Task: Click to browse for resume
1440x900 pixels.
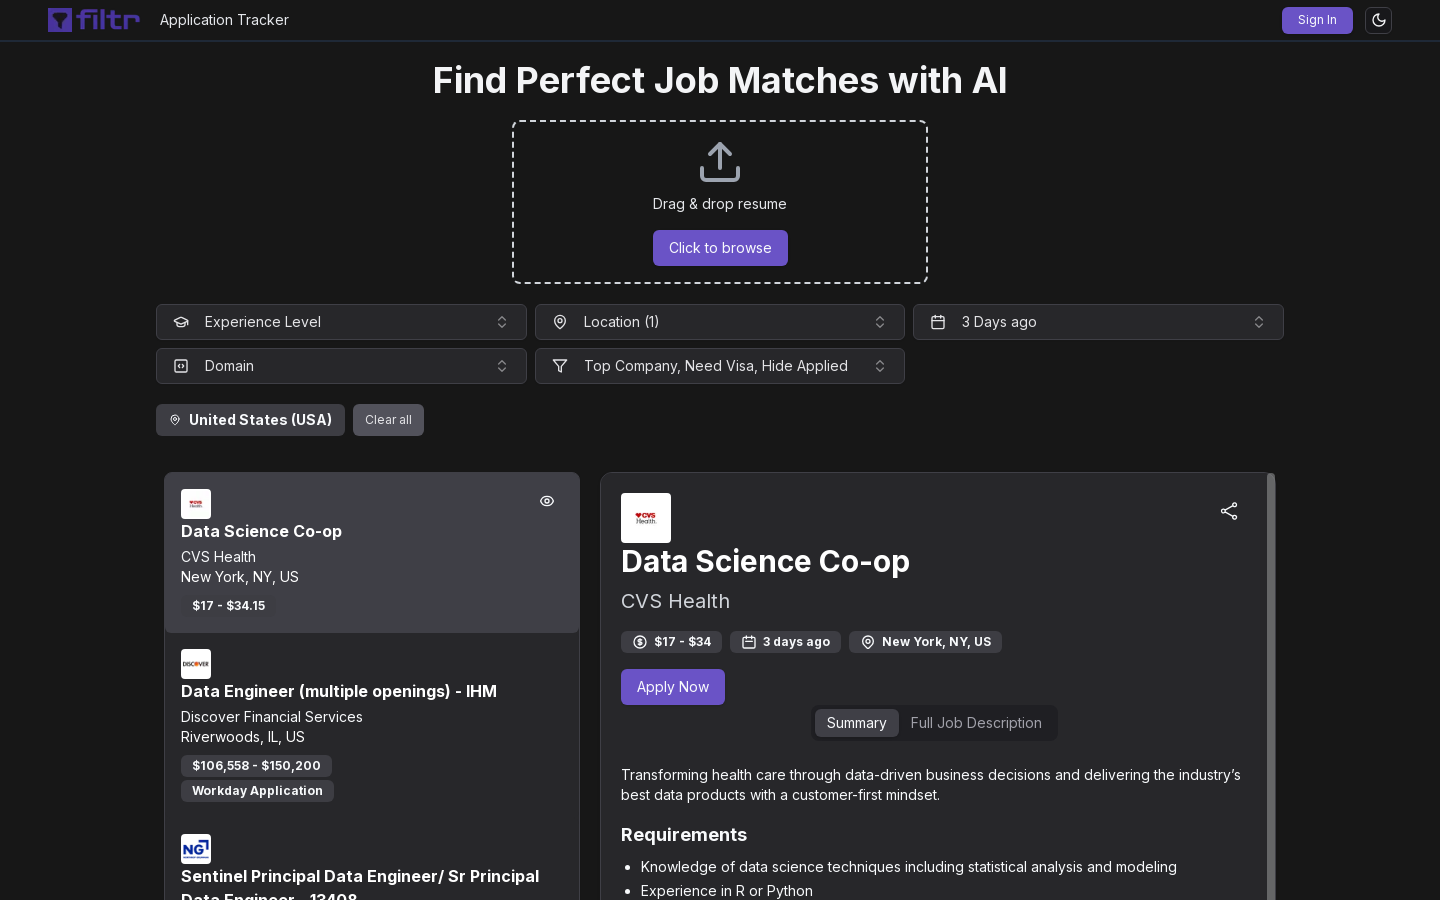Action: 720,248
